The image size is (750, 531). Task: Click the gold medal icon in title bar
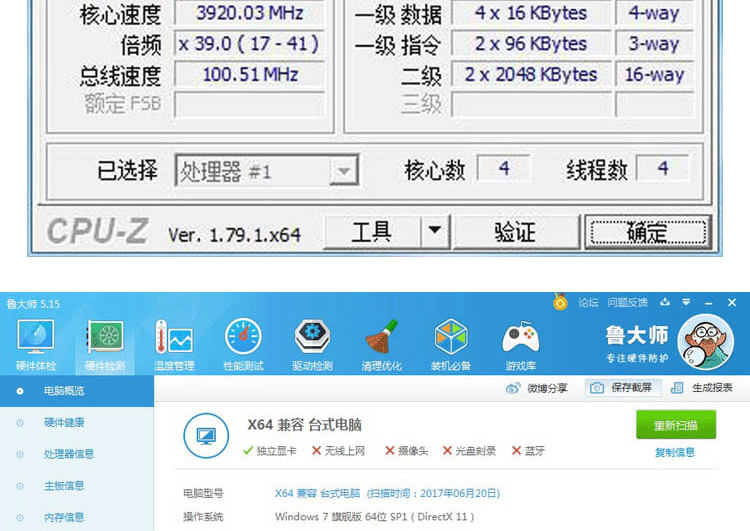coord(560,302)
